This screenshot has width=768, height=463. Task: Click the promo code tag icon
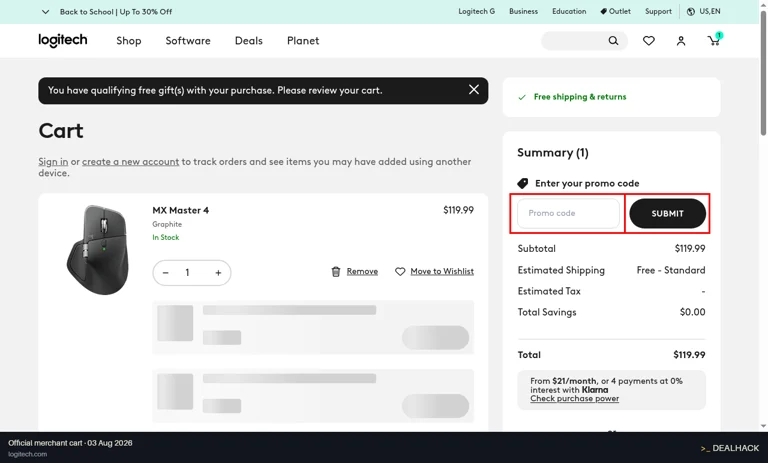[523, 183]
